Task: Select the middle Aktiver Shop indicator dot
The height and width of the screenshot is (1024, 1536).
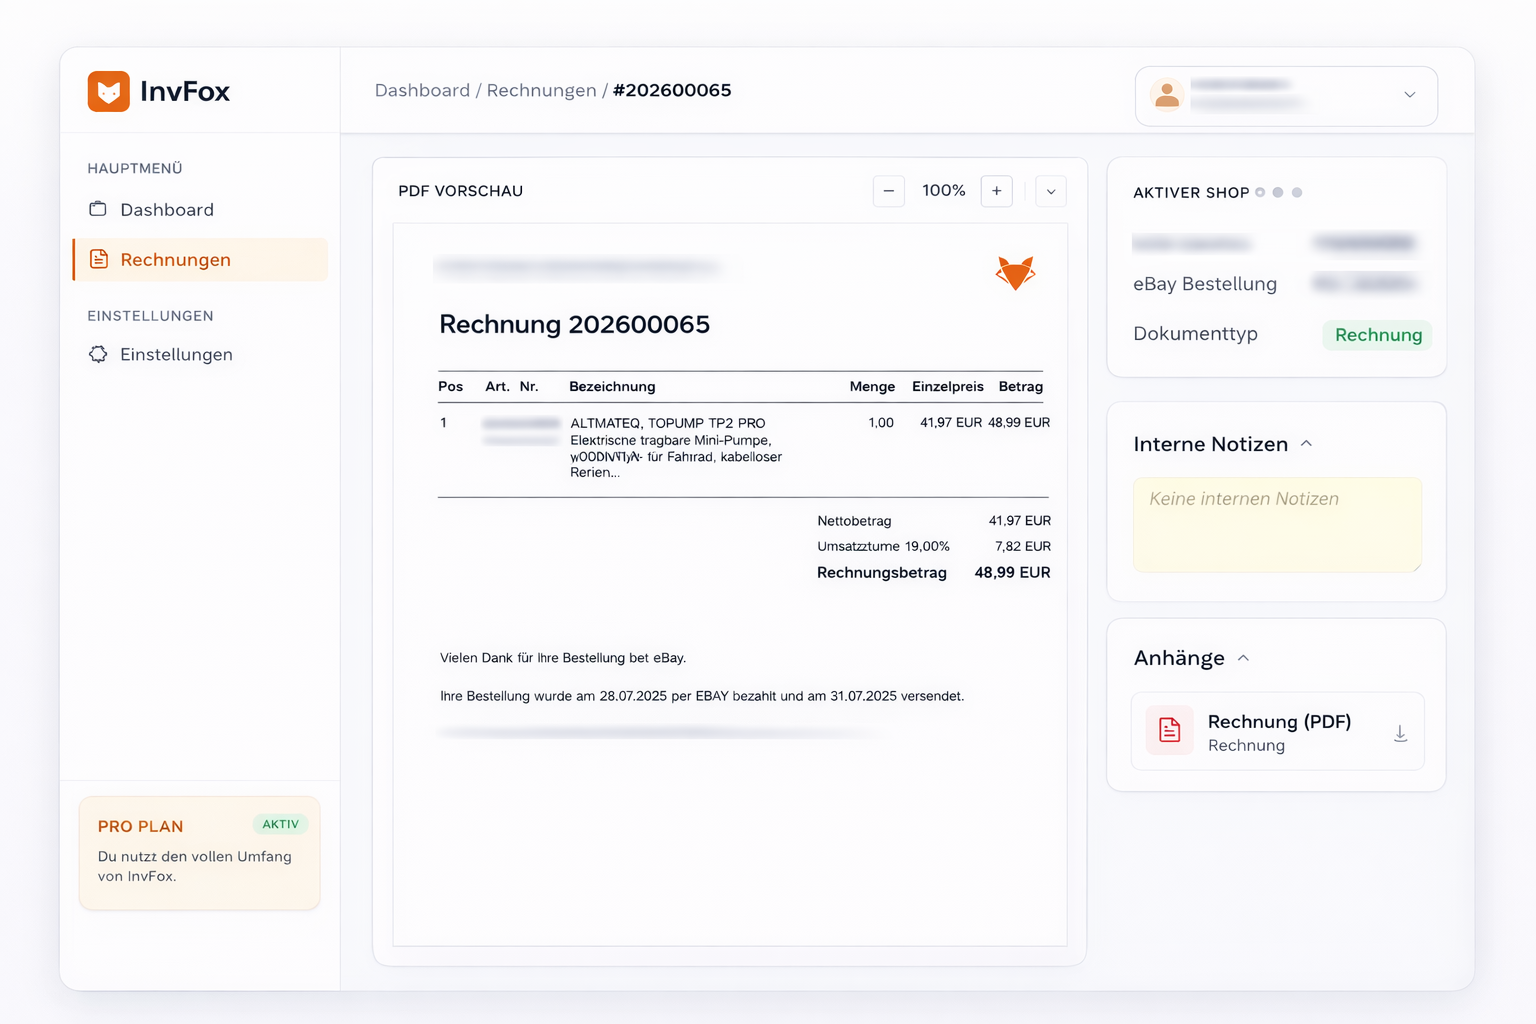Action: pyautogui.click(x=1277, y=192)
